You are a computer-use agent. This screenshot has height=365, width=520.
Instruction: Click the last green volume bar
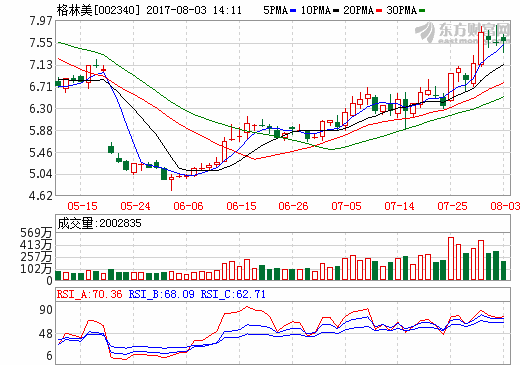503,270
